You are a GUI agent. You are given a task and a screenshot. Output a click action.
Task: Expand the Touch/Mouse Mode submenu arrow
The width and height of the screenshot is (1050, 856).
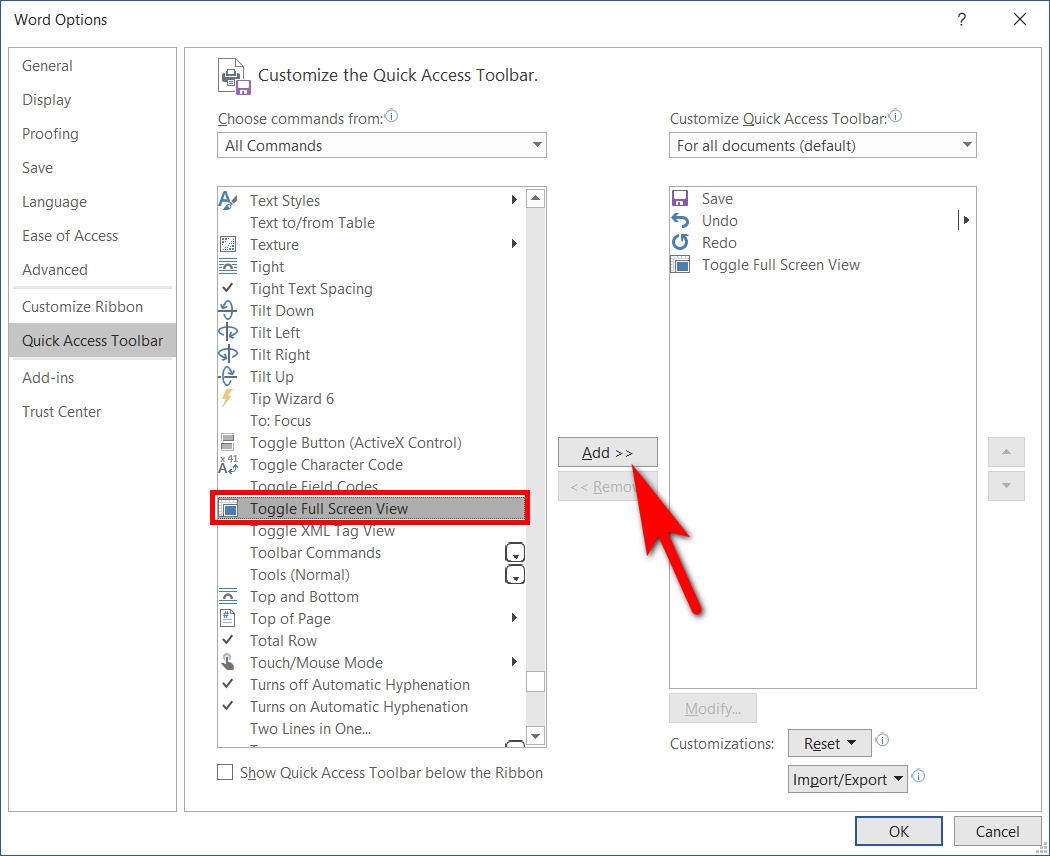click(514, 662)
